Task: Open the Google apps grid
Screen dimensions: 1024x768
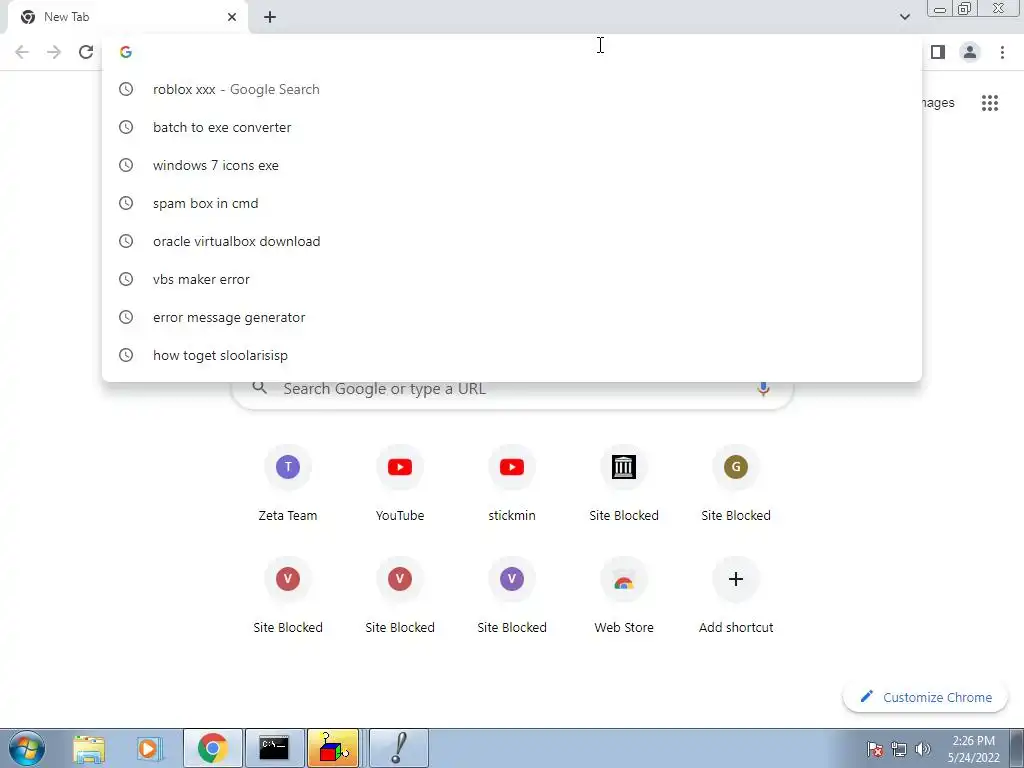Action: coord(989,103)
